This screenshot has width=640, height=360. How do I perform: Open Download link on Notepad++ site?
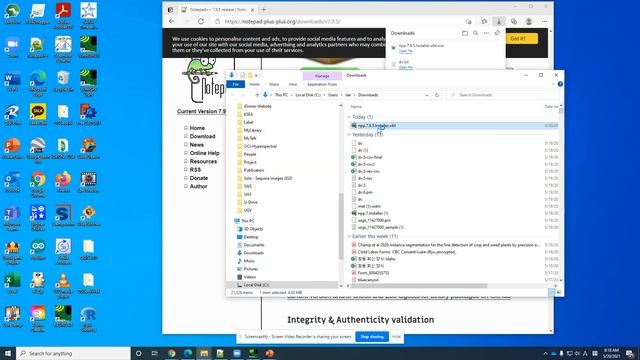202,136
